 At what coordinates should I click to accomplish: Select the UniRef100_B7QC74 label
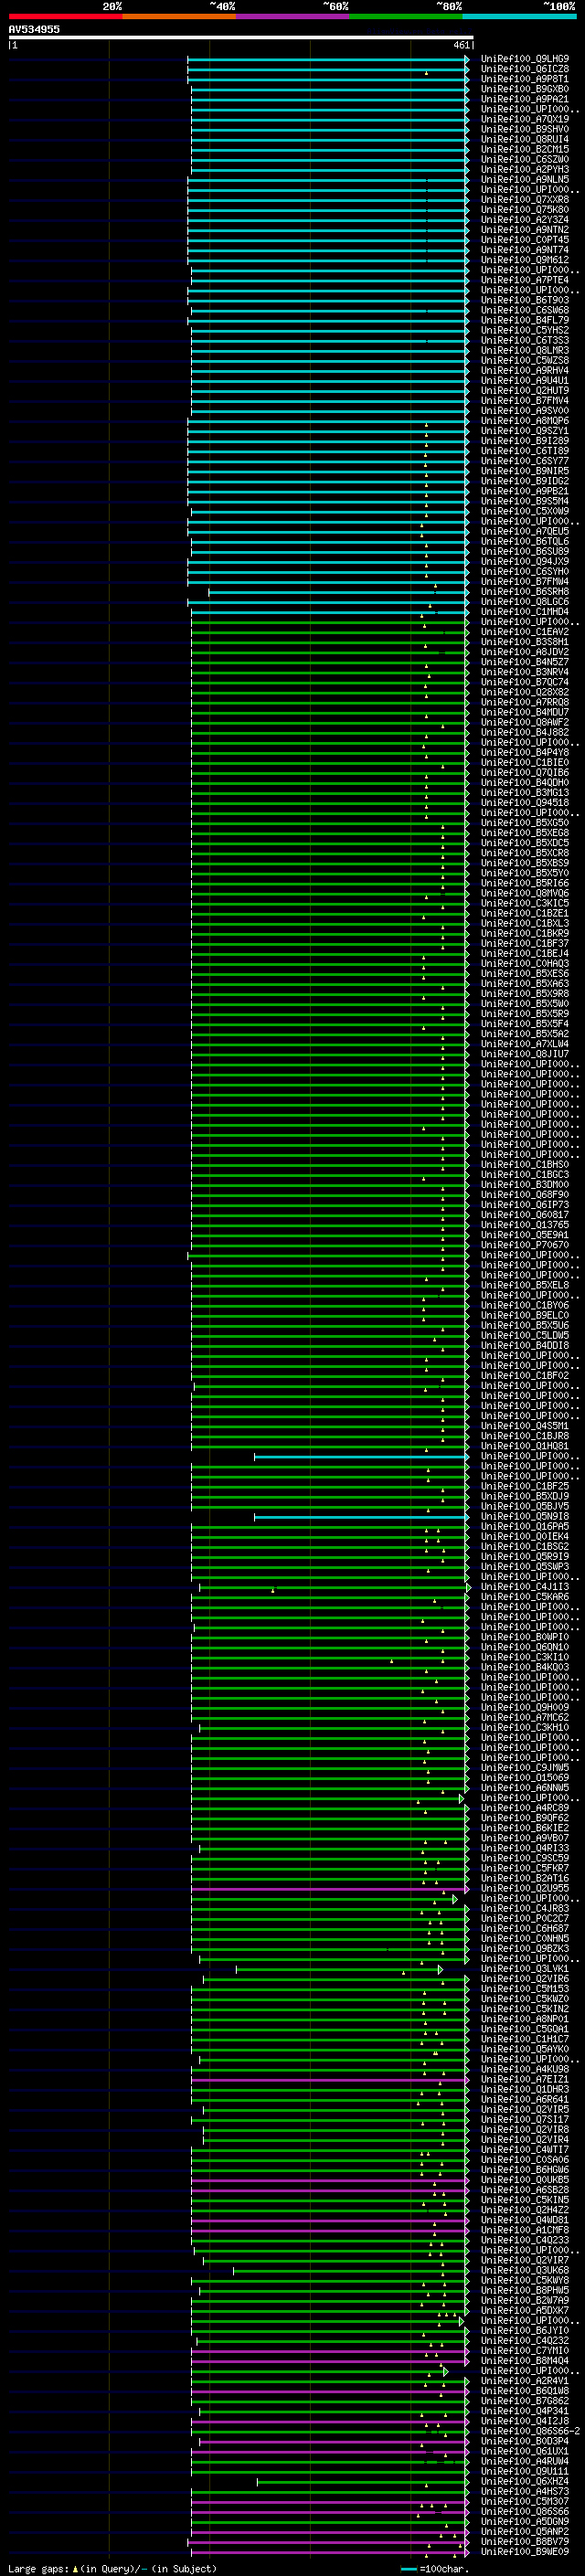[x=525, y=682]
